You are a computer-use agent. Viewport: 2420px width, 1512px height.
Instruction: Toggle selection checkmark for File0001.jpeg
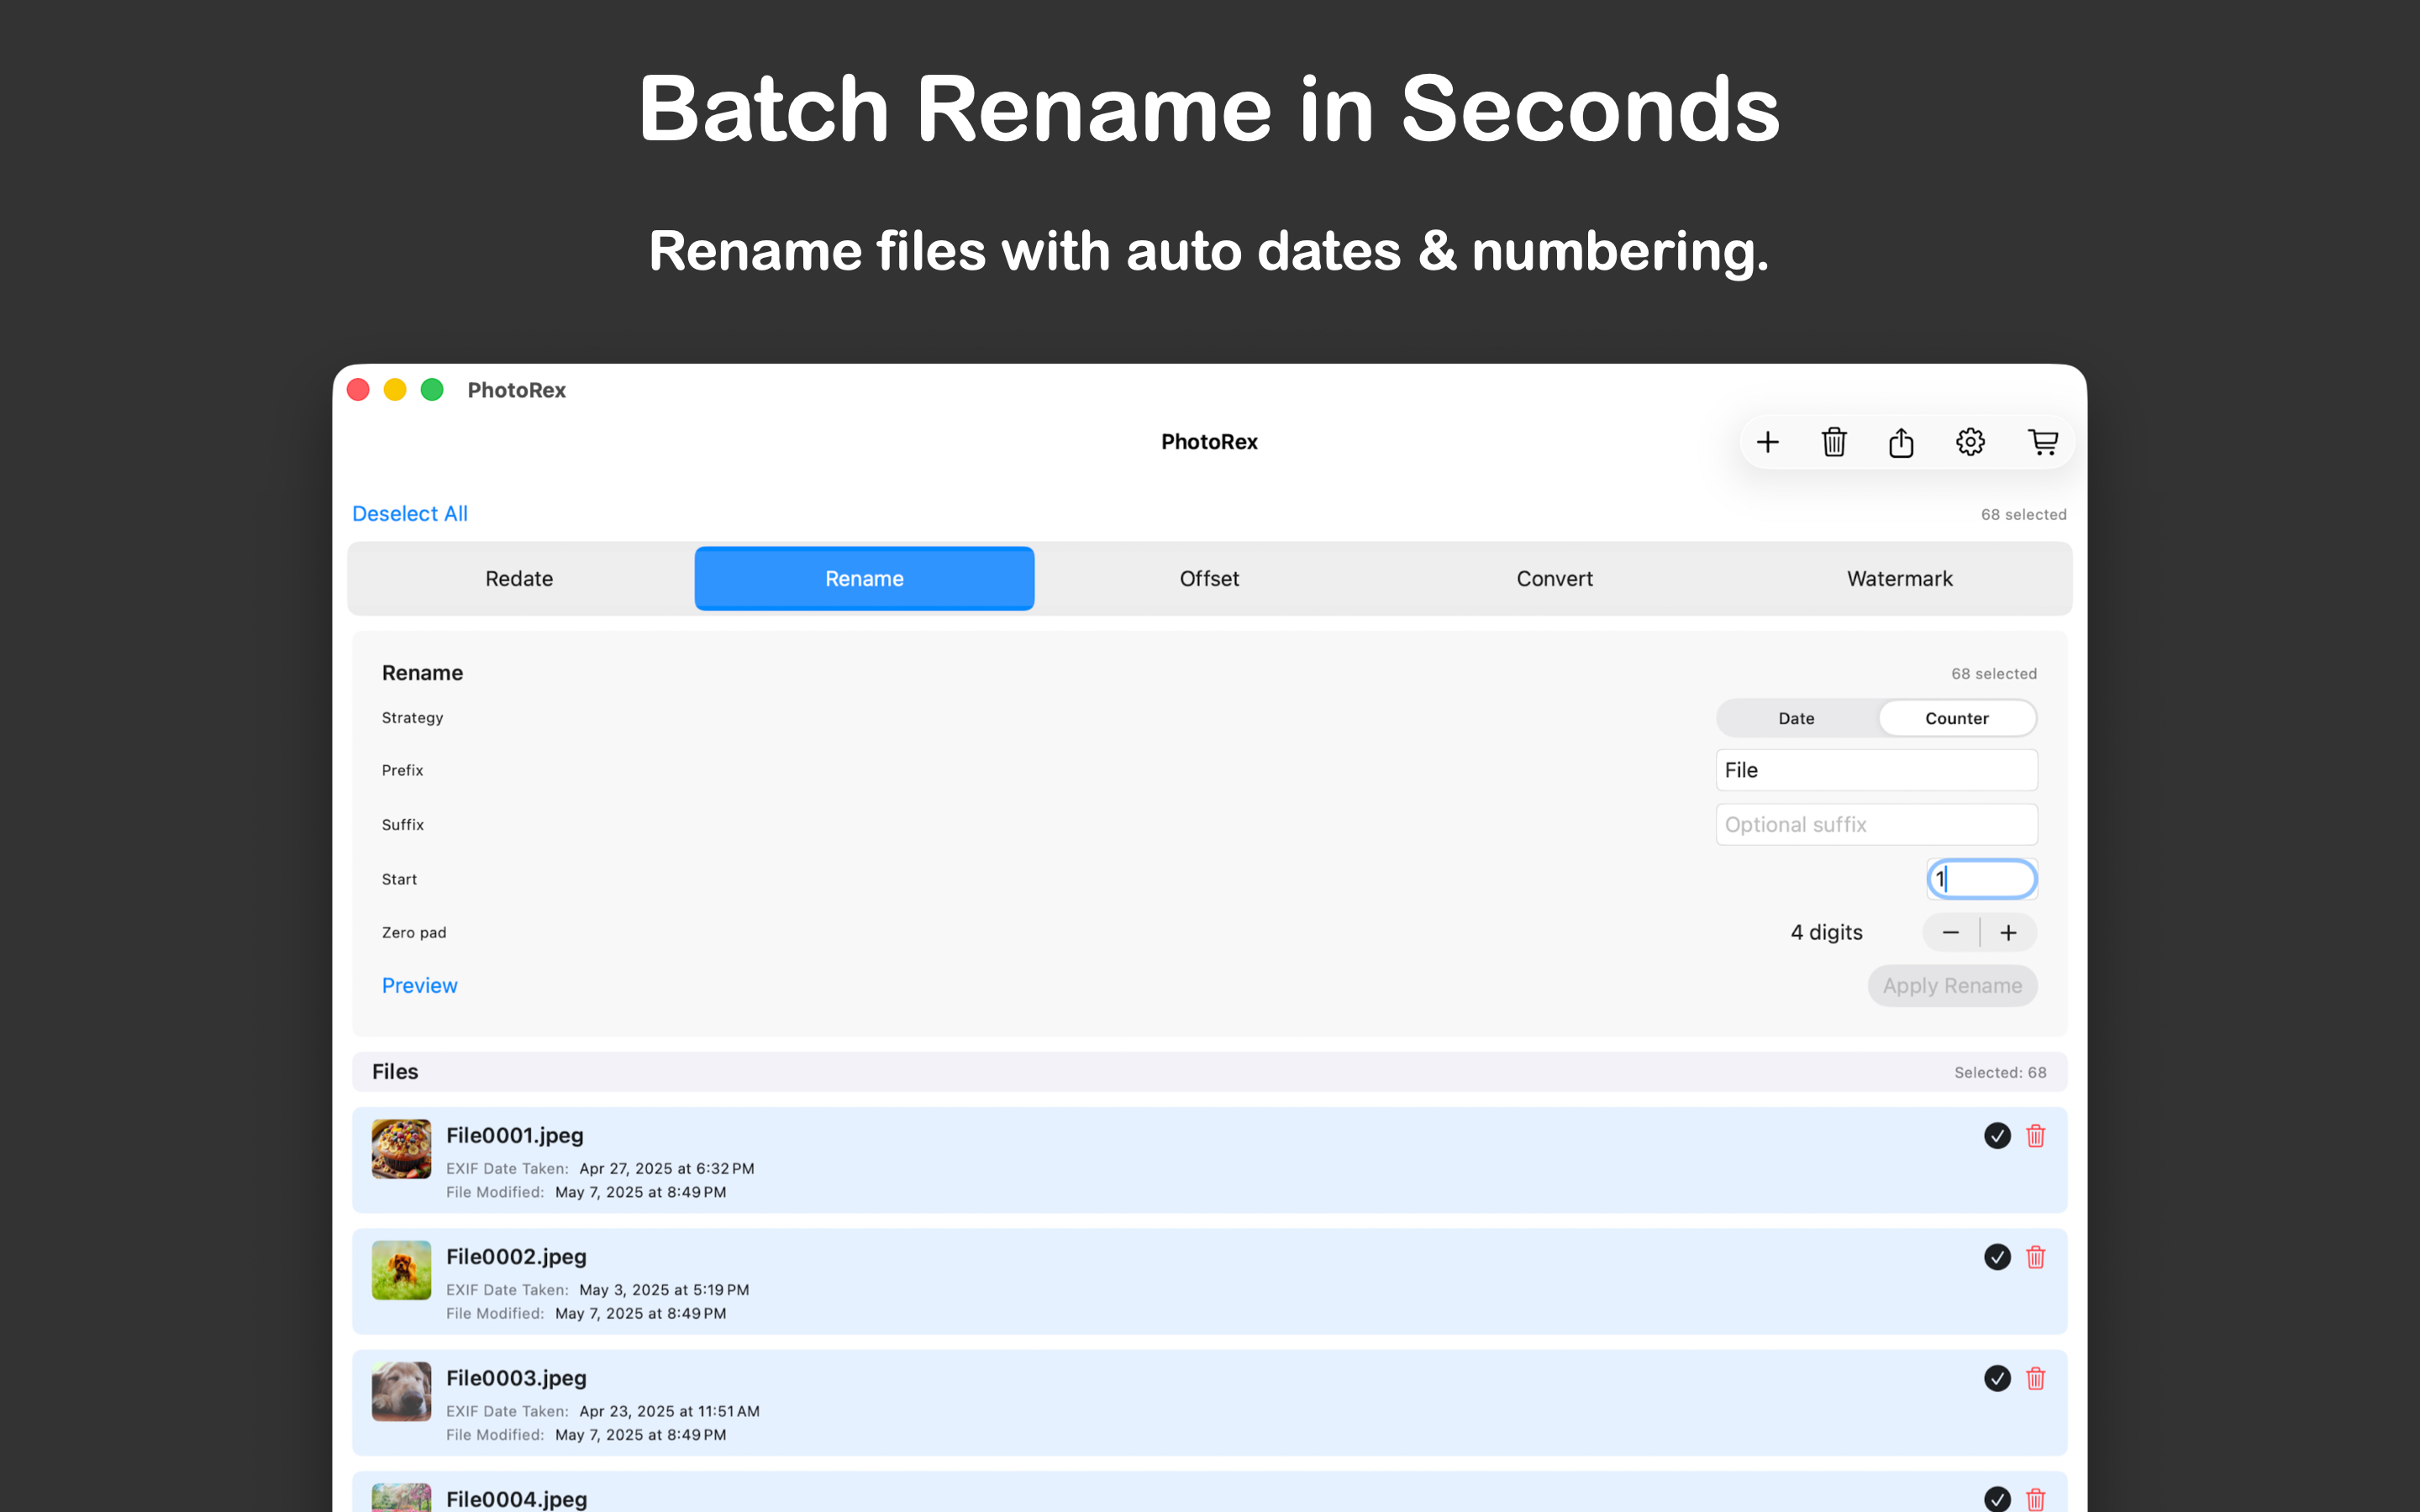pos(1997,1136)
